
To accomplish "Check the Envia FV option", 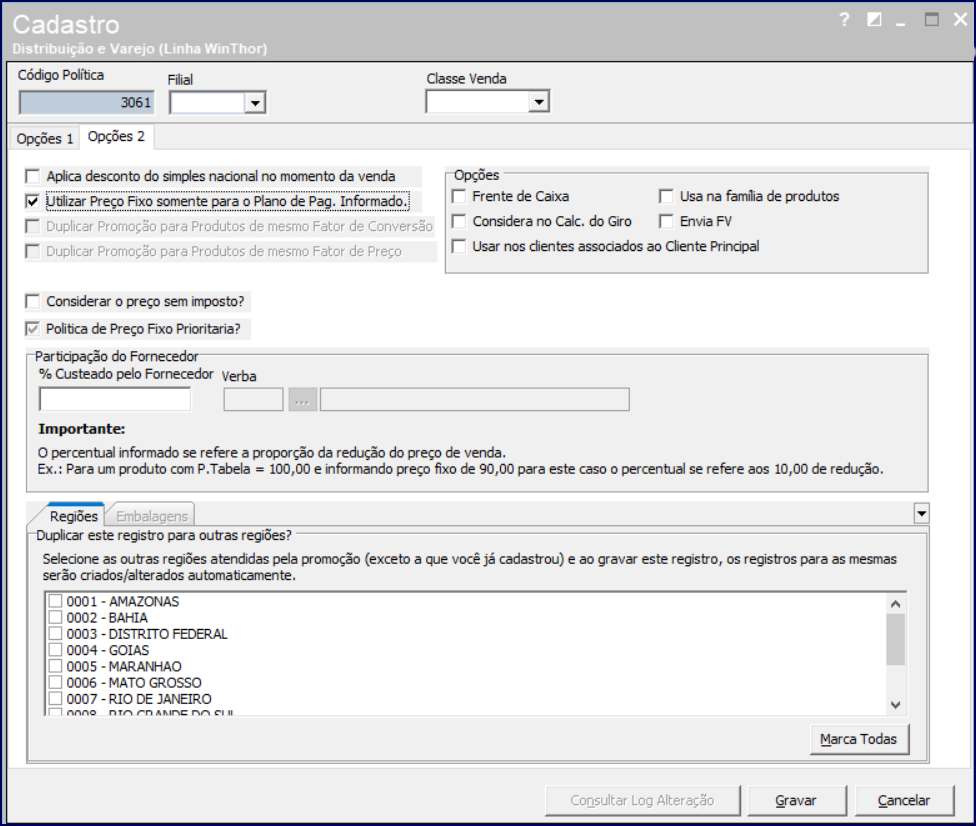I will [666, 221].
